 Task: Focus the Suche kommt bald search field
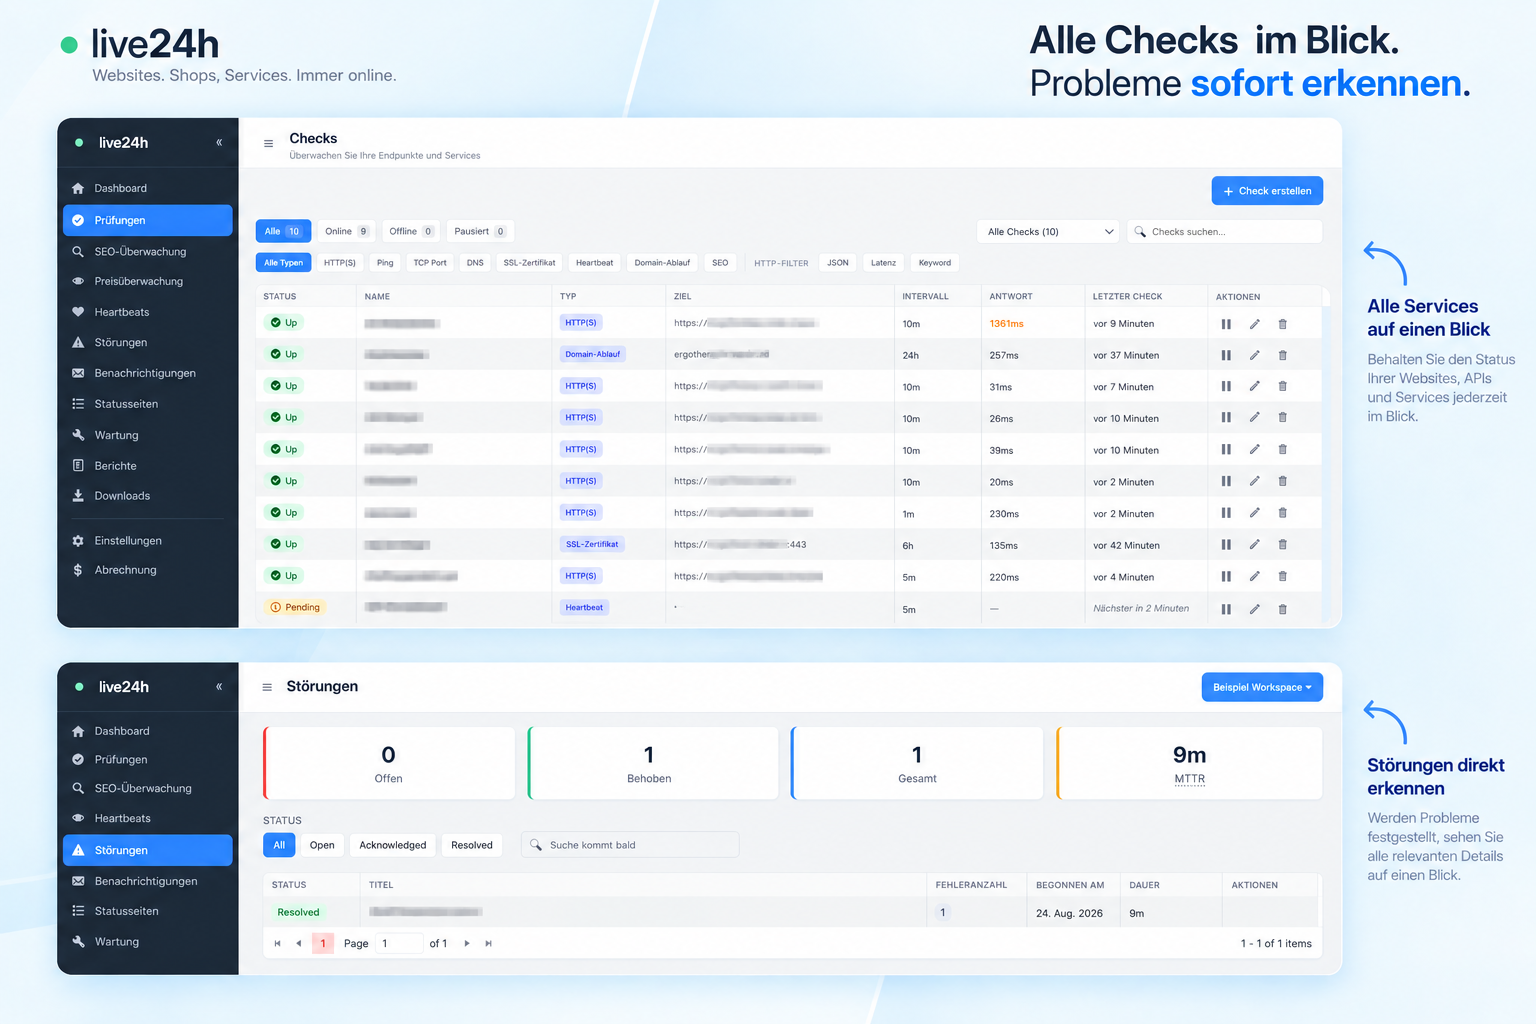click(631, 845)
